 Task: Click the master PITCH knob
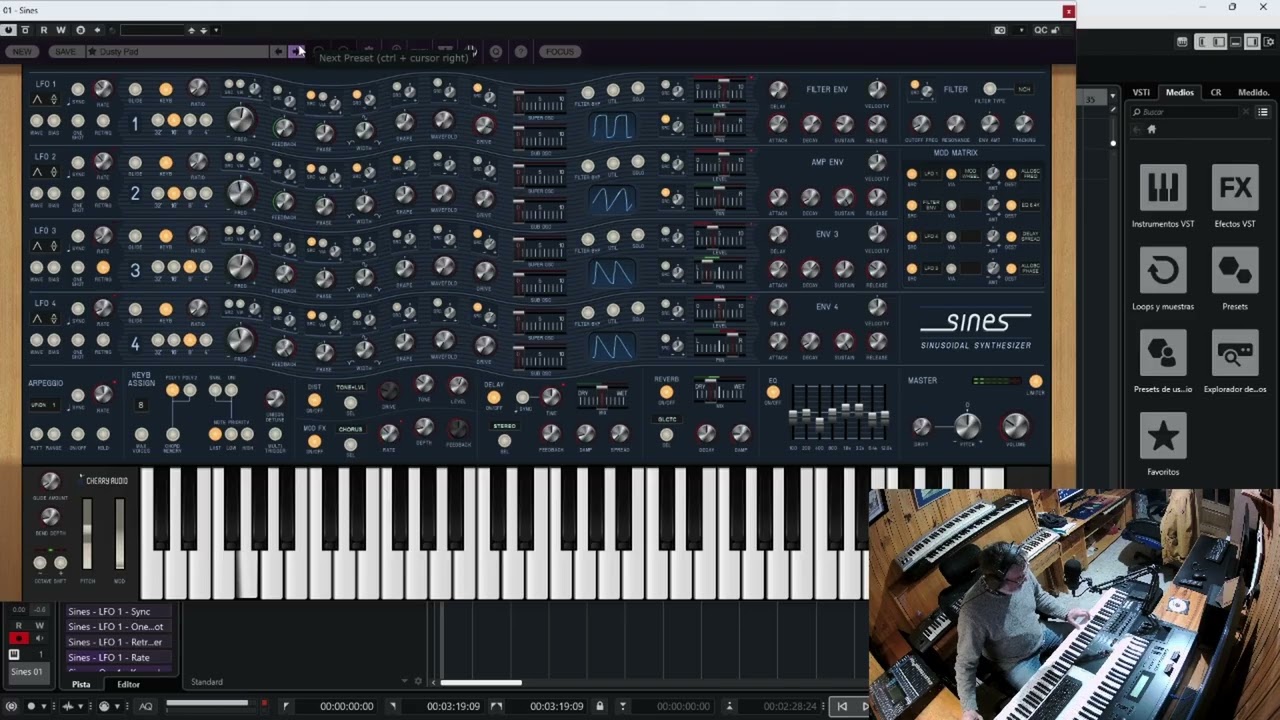click(967, 426)
